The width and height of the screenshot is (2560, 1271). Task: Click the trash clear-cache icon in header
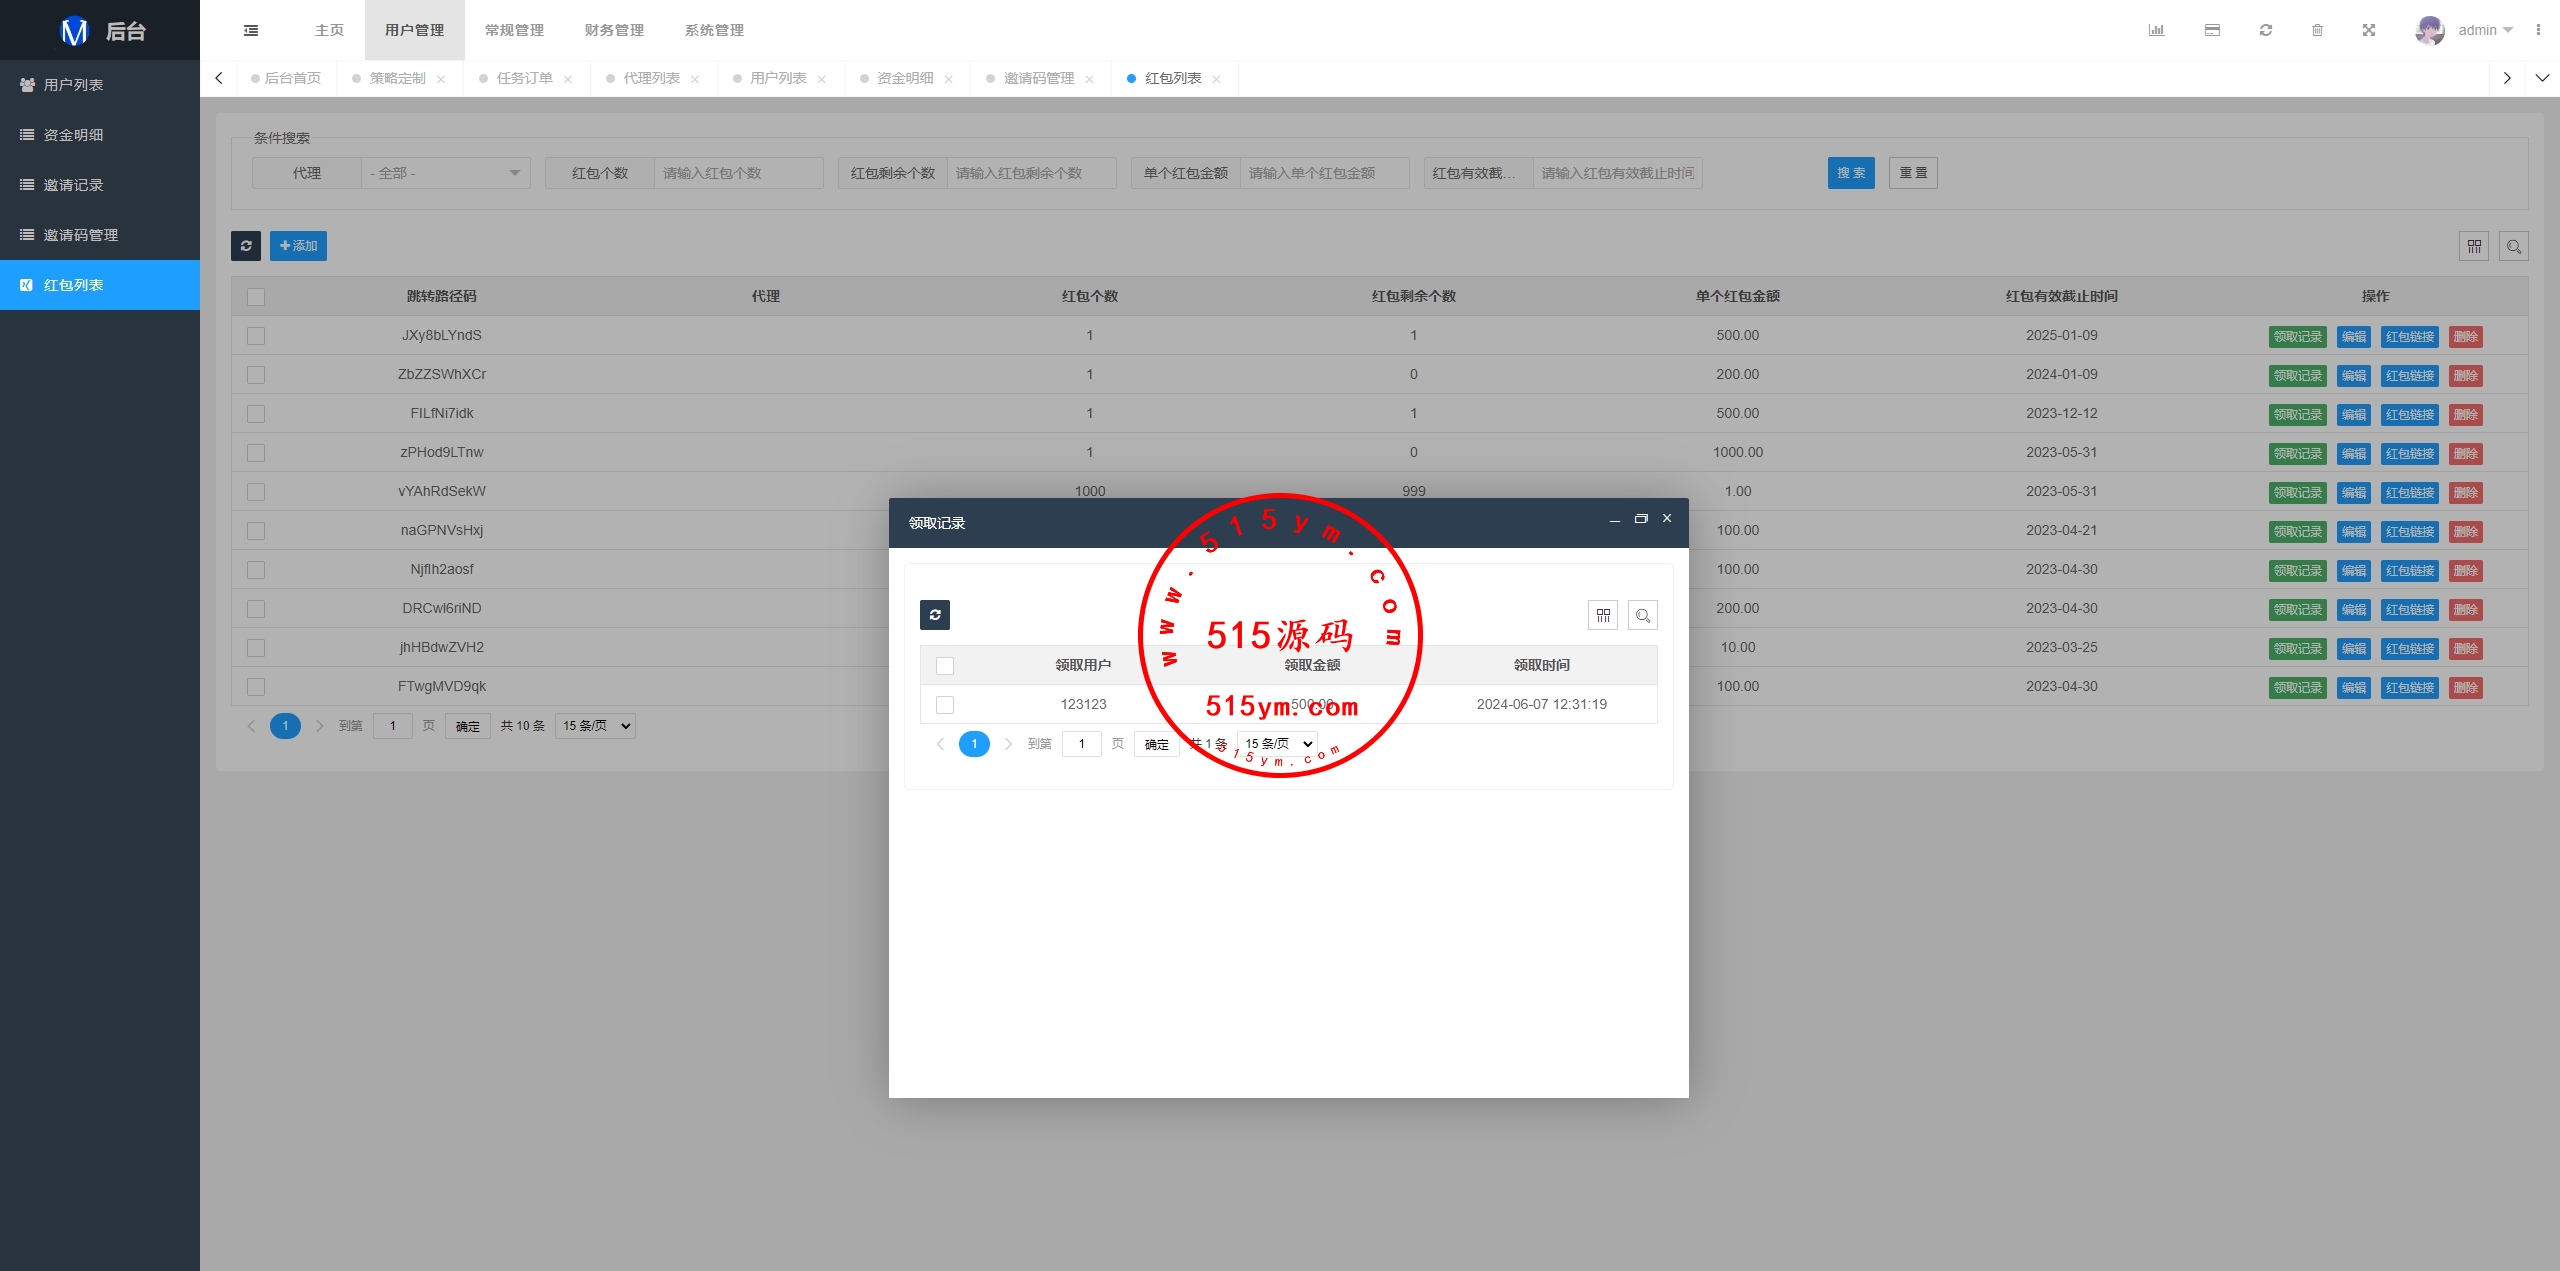2317,30
